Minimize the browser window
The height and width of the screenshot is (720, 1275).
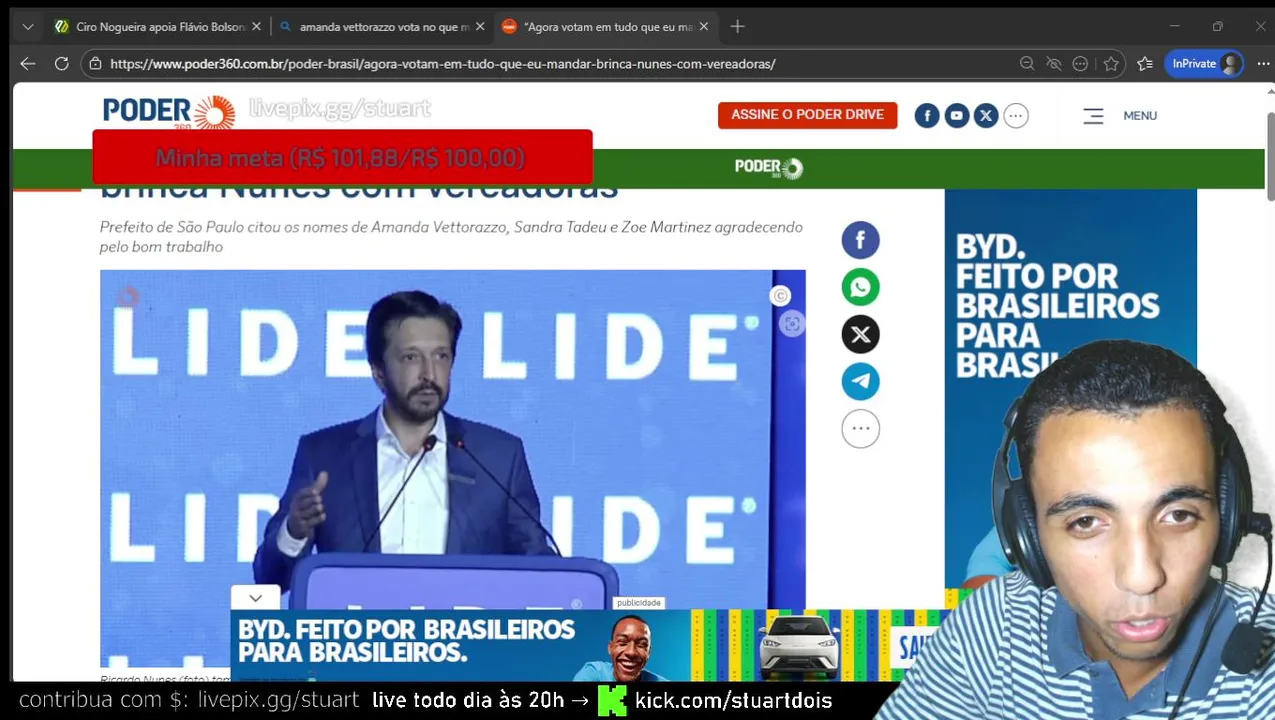1175,27
